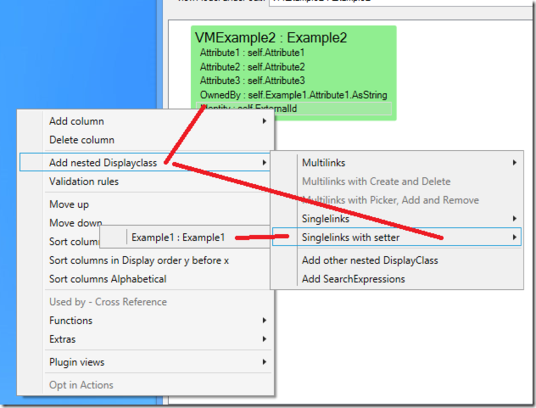This screenshot has height=408, width=536.
Task: Select the OwnedBy column row
Action: 293,95
